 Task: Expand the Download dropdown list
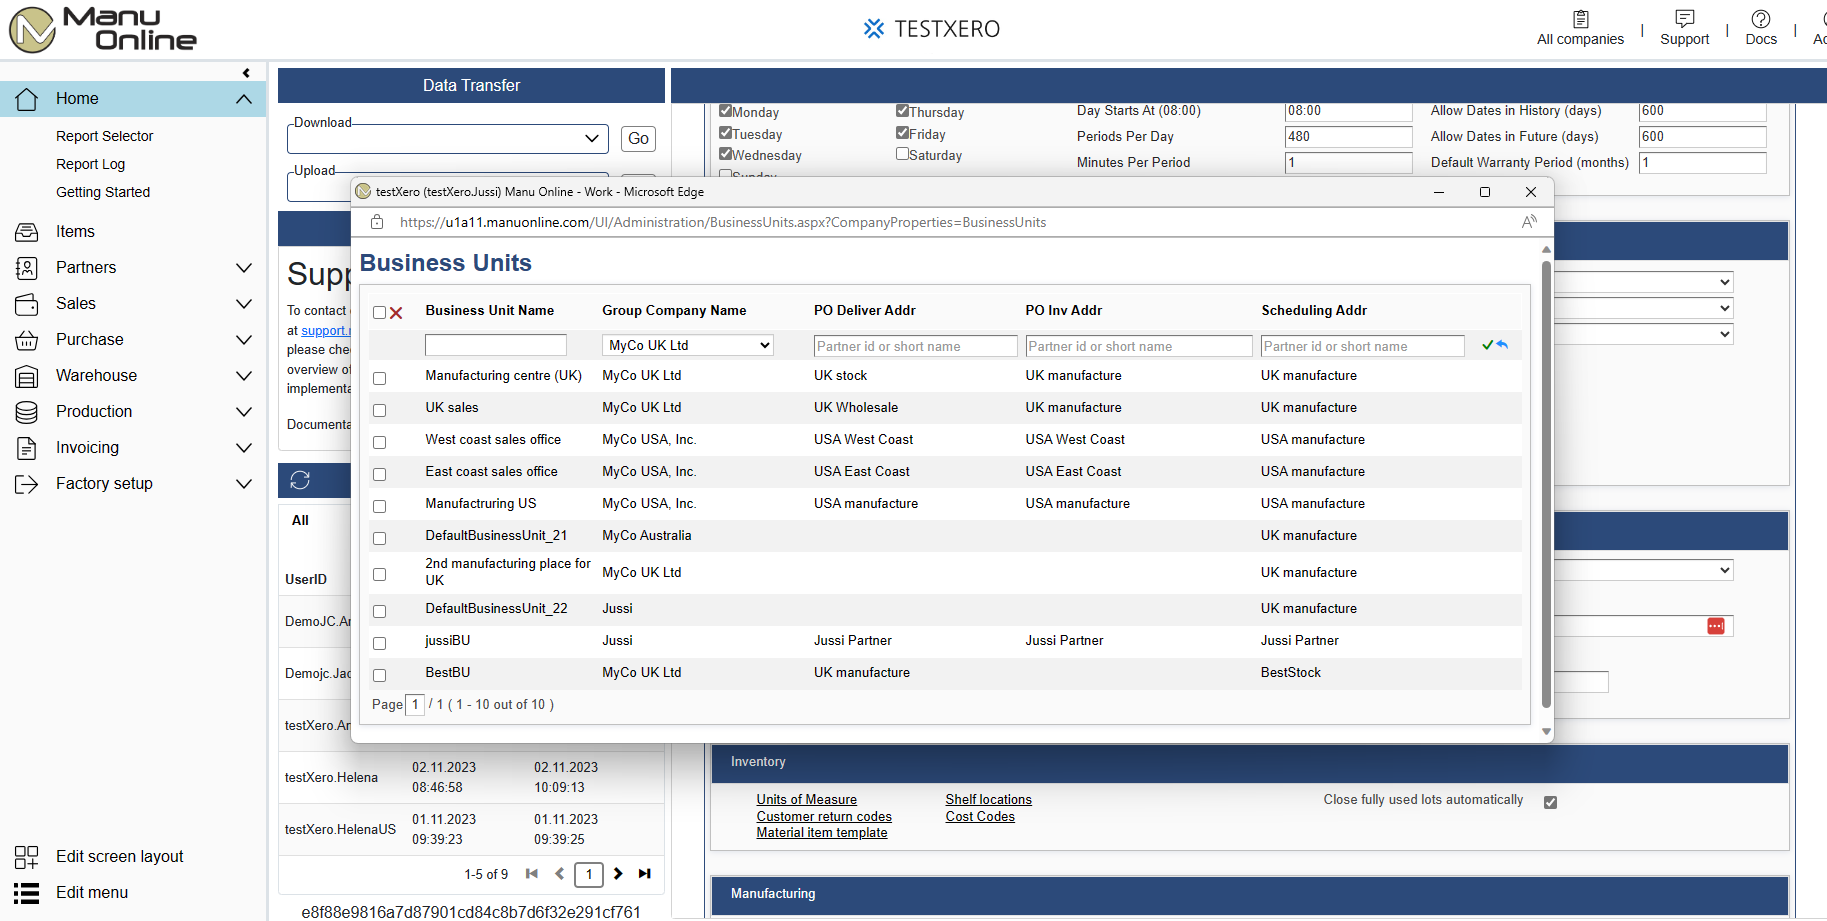tap(591, 139)
